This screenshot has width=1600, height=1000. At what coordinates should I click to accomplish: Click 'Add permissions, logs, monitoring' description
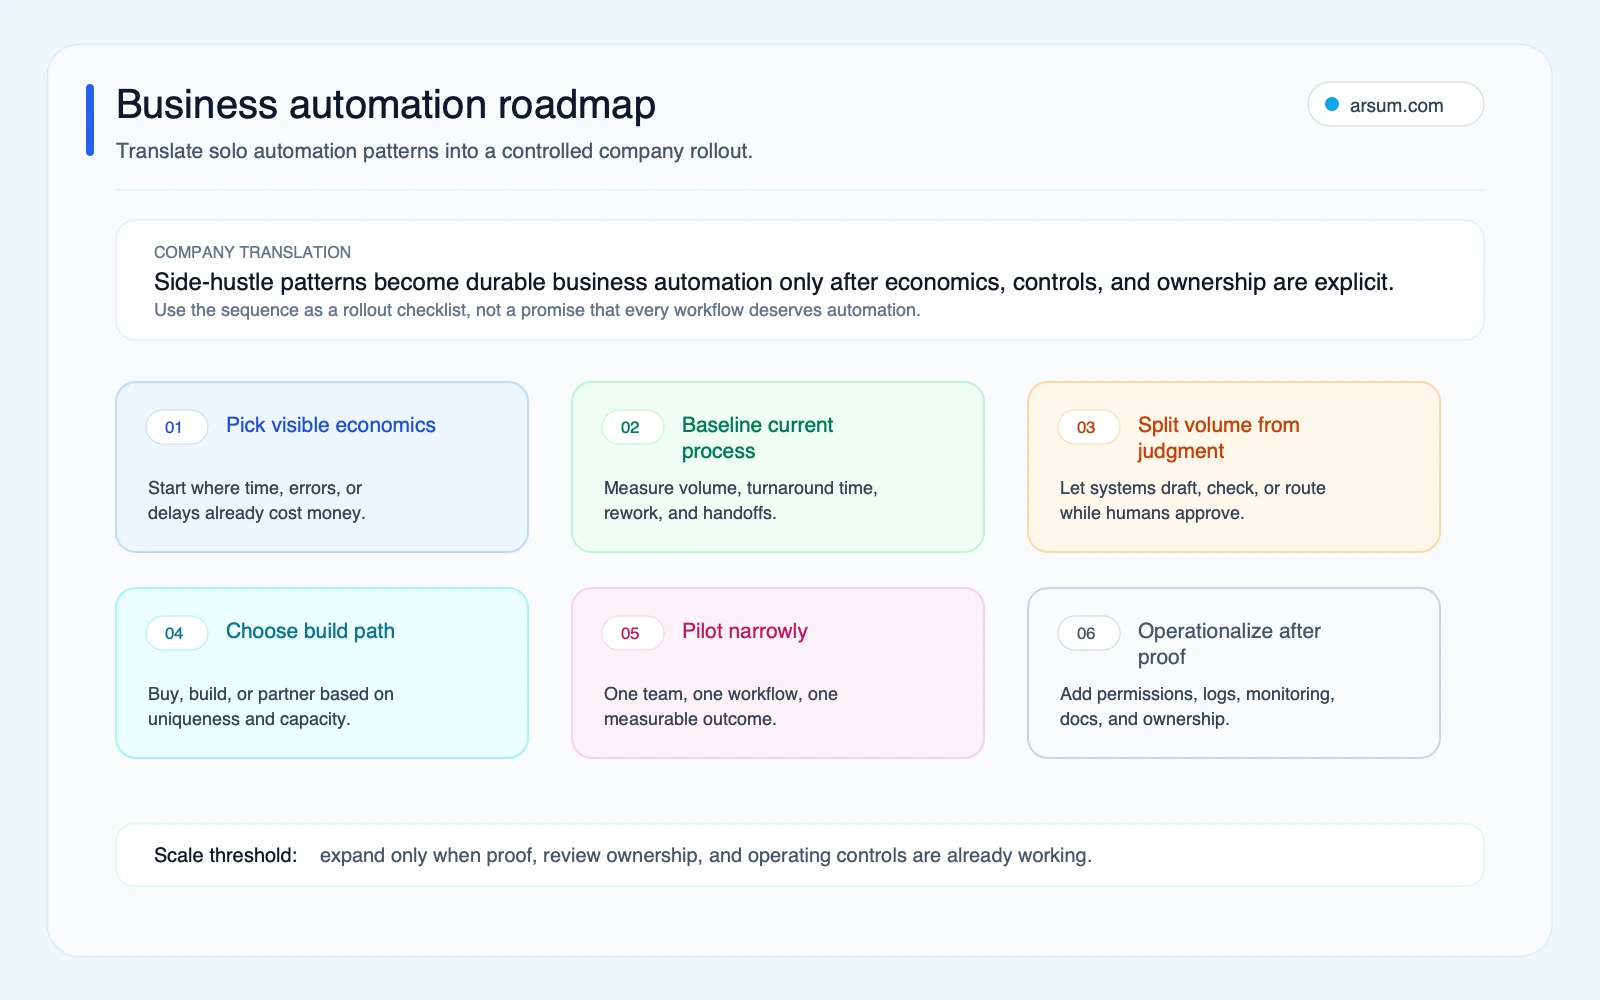coord(1197,706)
